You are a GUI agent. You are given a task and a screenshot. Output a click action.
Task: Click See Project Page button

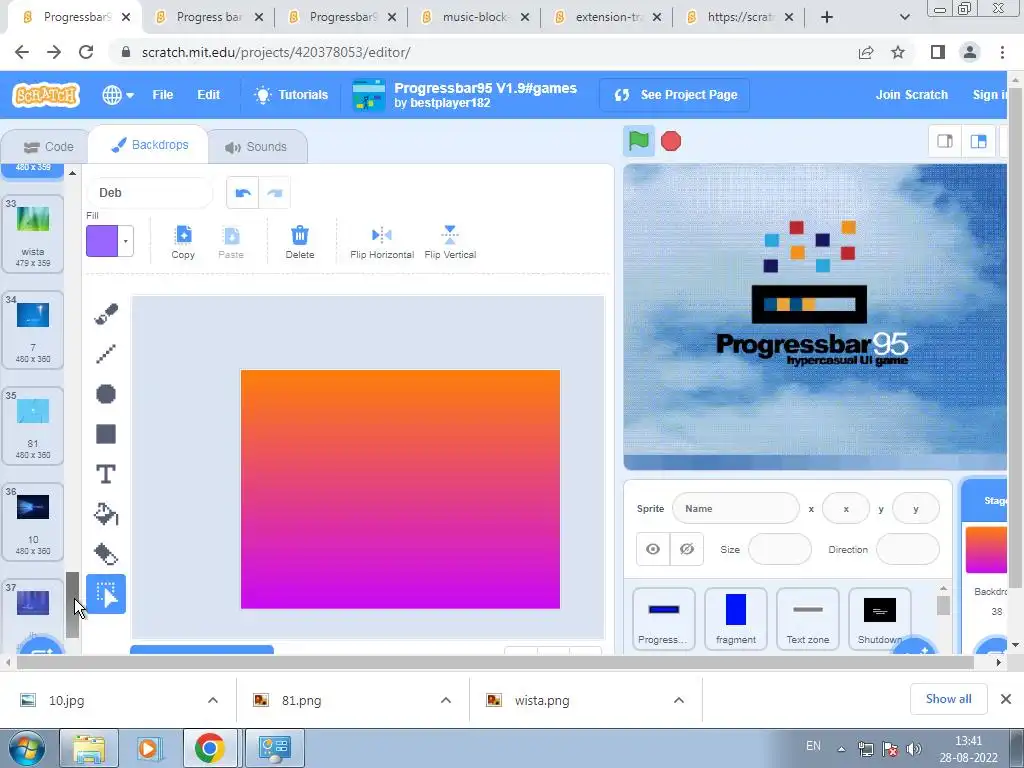pyautogui.click(x=675, y=95)
